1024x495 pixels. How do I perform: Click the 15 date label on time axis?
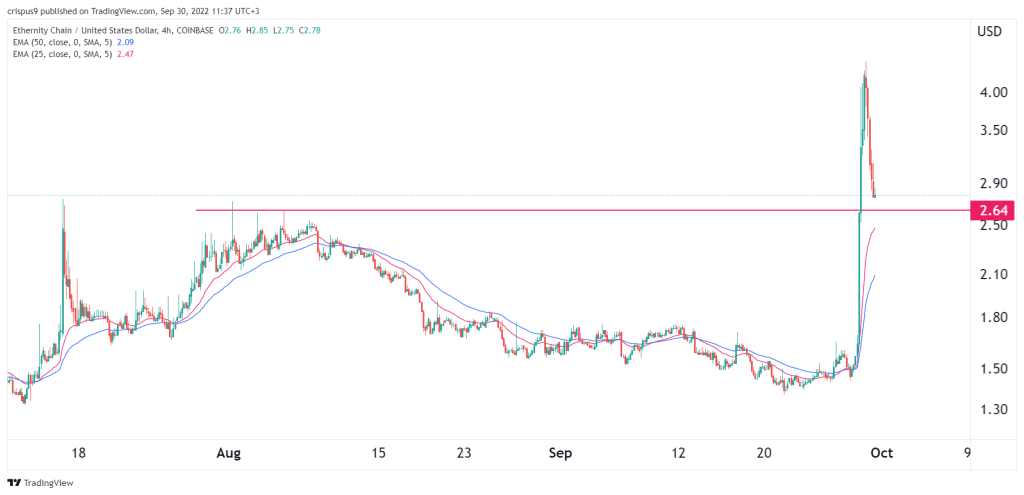coord(379,454)
